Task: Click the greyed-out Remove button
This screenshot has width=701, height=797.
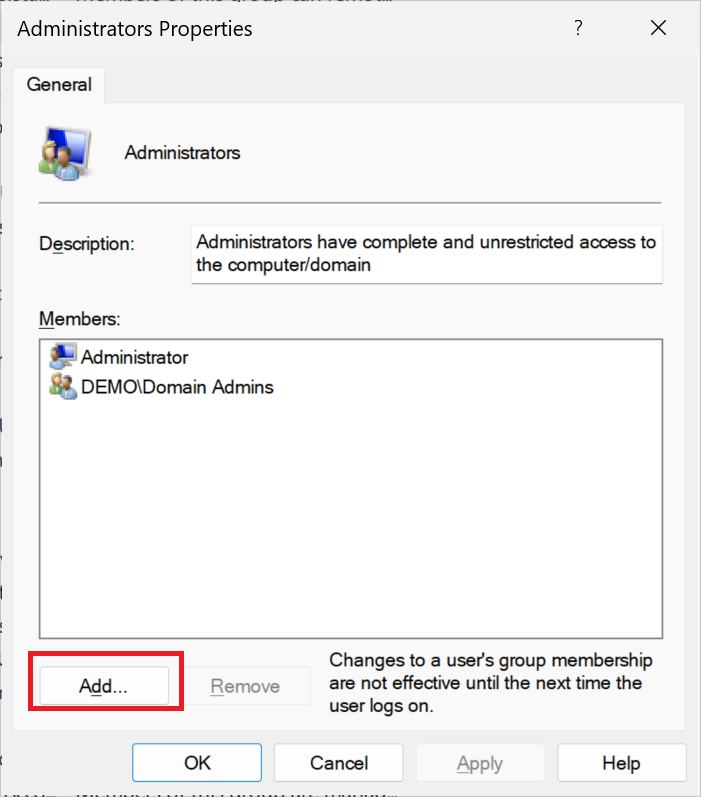Action: click(x=246, y=686)
